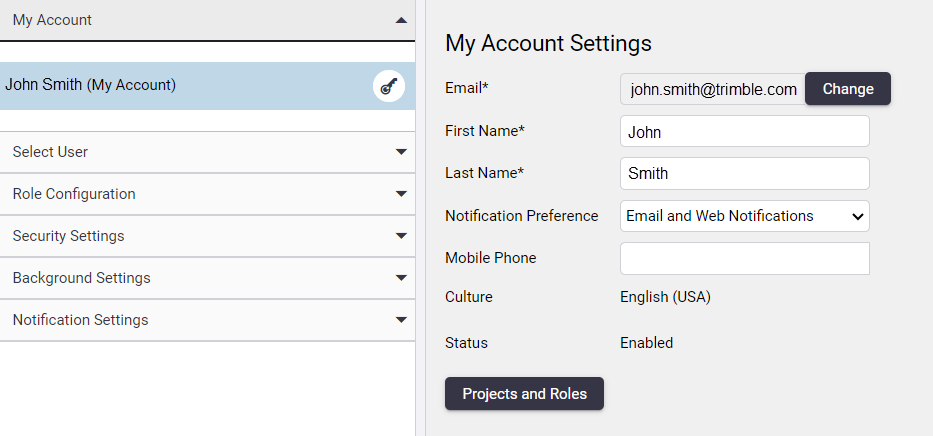933x436 pixels.
Task: Focus the empty Mobile Phone field
Action: coord(744,258)
